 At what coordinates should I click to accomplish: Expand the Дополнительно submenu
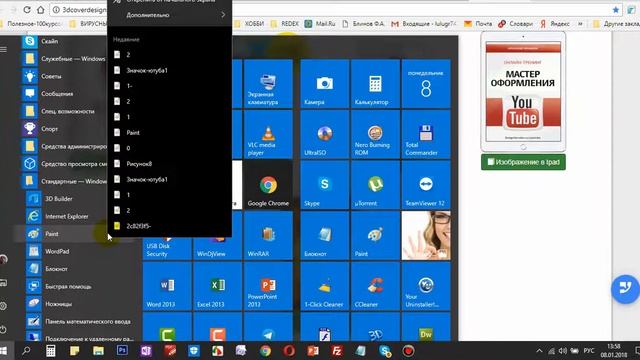pyautogui.click(x=170, y=15)
